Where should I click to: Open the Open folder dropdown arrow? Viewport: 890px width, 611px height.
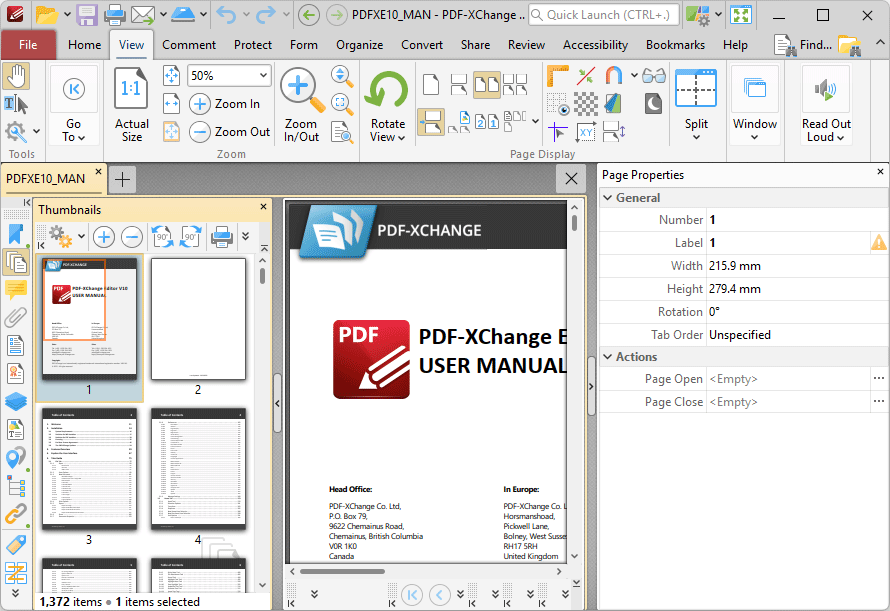pyautogui.click(x=66, y=15)
